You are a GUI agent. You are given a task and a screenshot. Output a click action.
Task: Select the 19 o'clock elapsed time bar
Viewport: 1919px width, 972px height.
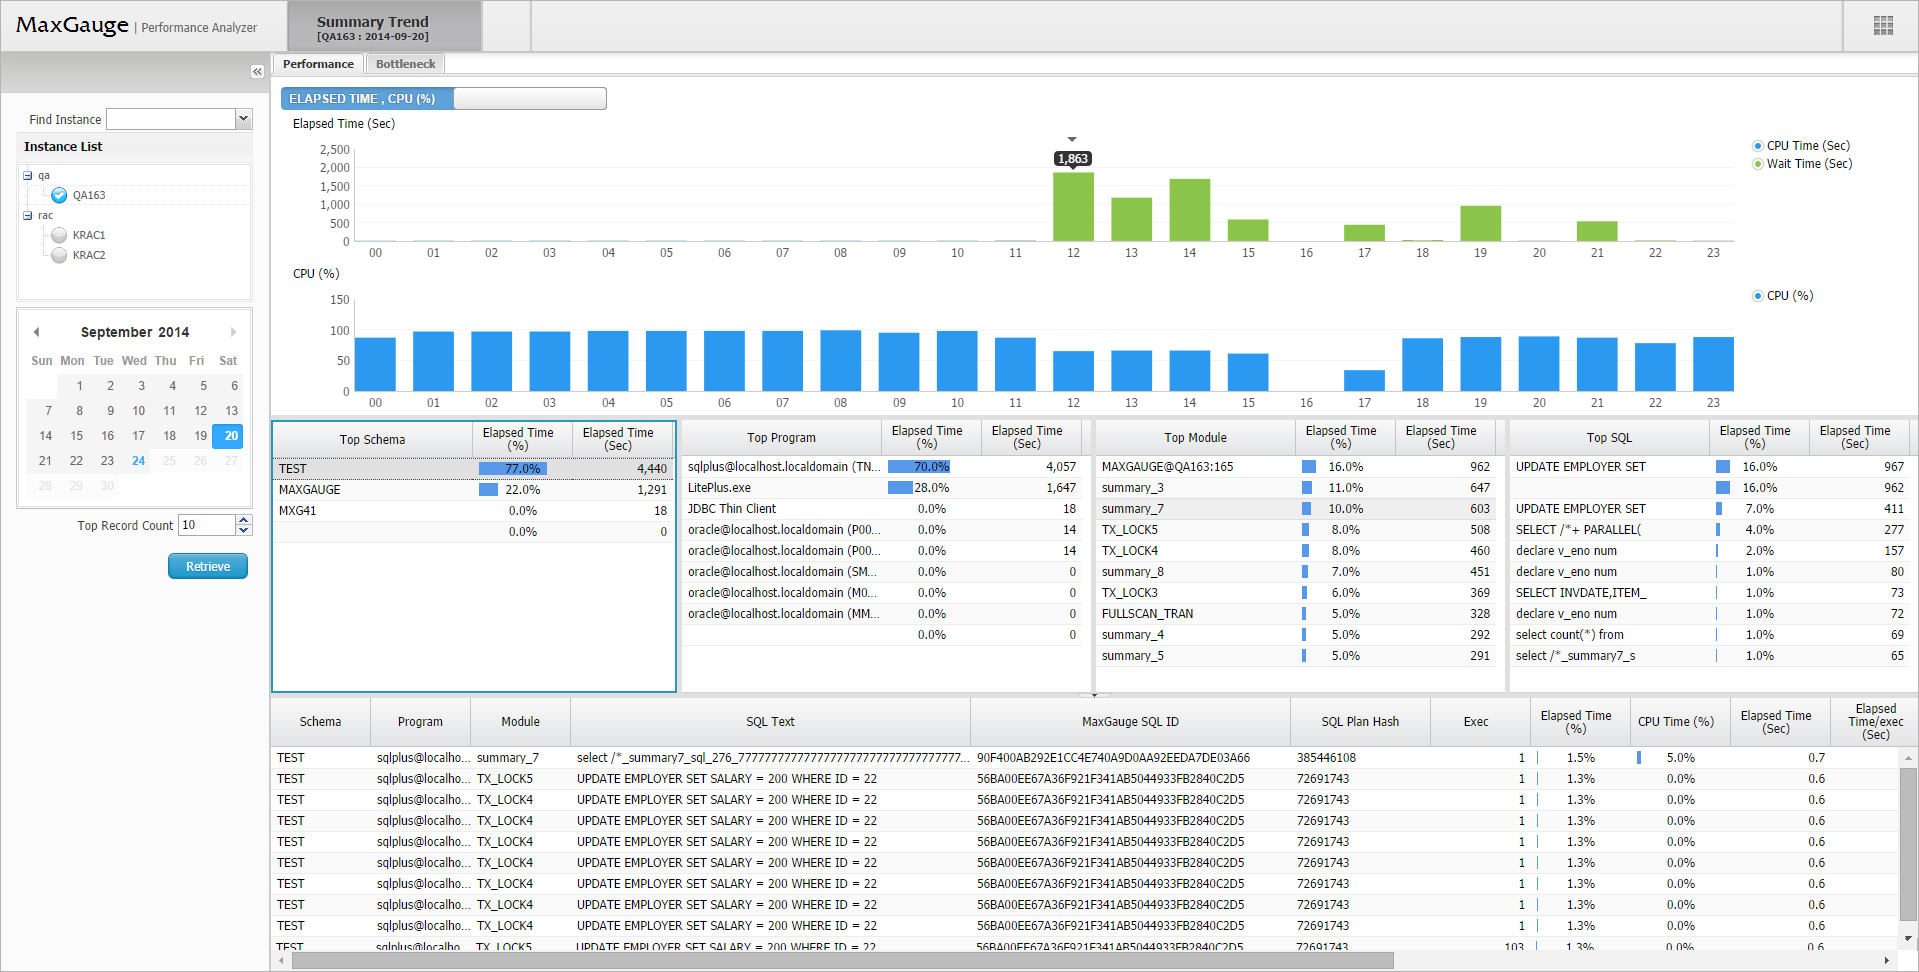point(1480,223)
